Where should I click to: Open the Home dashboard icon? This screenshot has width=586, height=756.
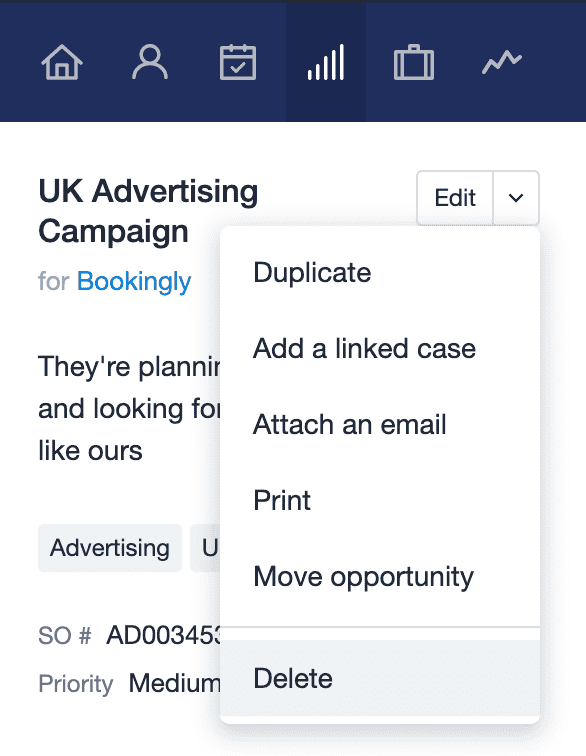pos(62,62)
